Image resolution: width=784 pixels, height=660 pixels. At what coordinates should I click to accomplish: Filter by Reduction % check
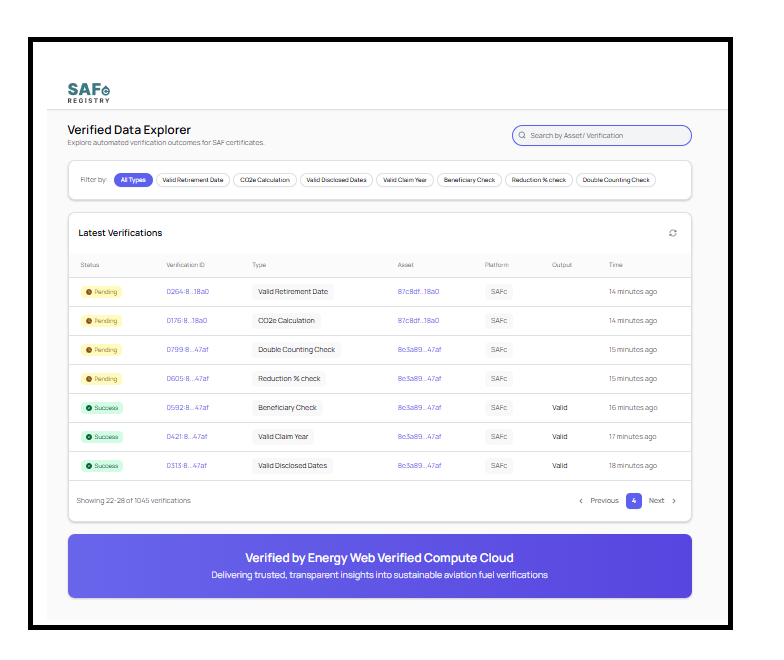pyautogui.click(x=538, y=180)
